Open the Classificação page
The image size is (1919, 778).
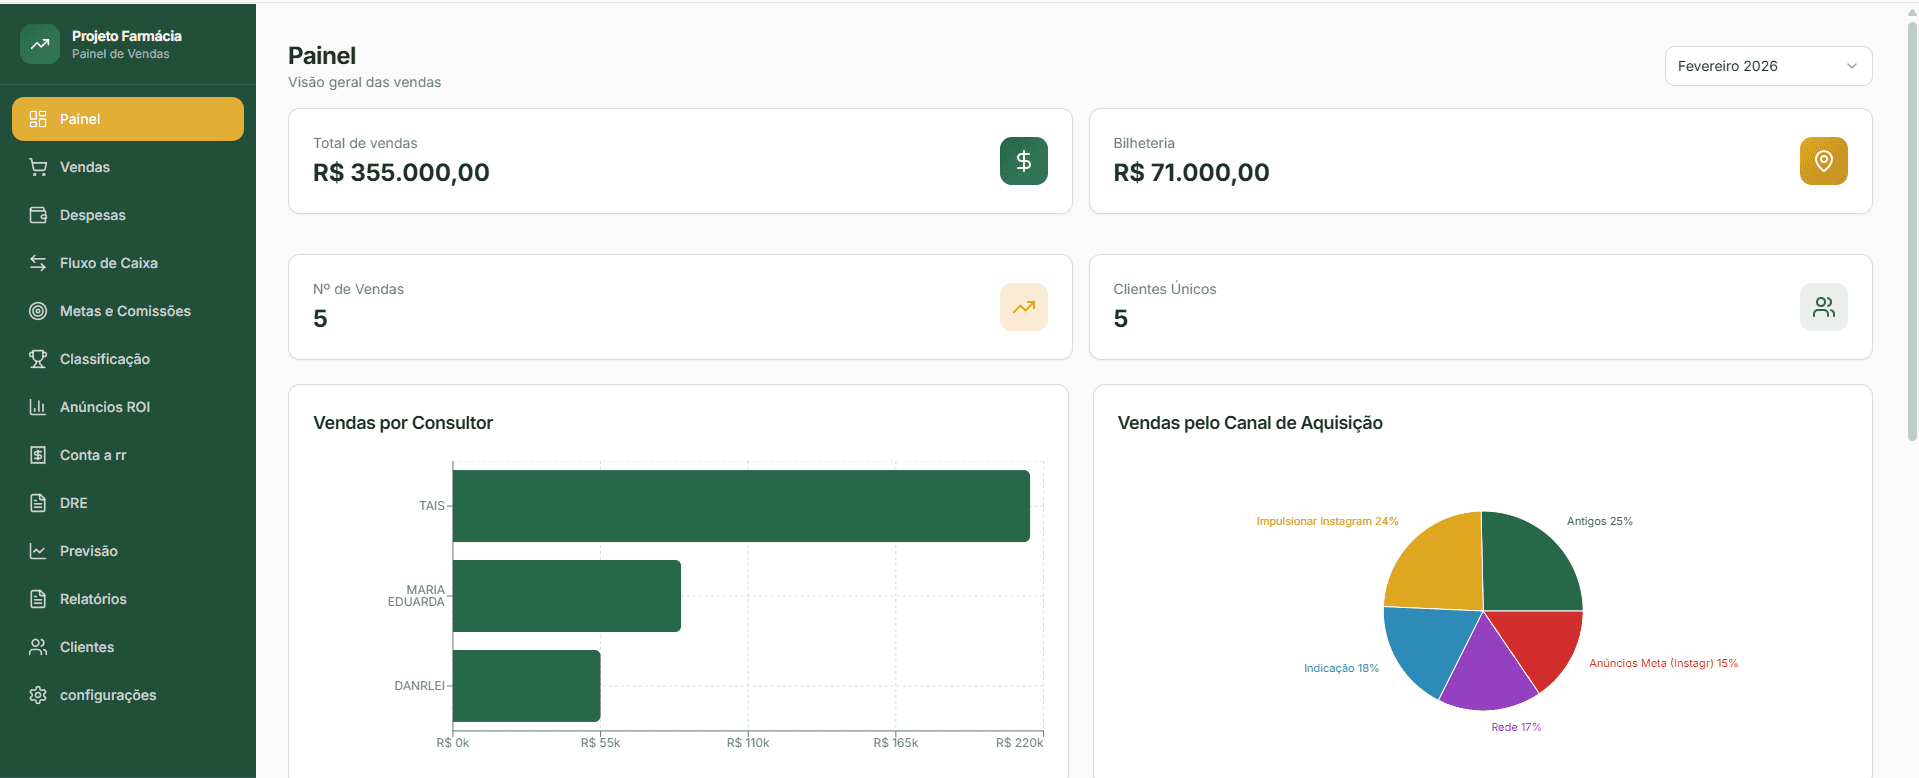pyautogui.click(x=128, y=359)
